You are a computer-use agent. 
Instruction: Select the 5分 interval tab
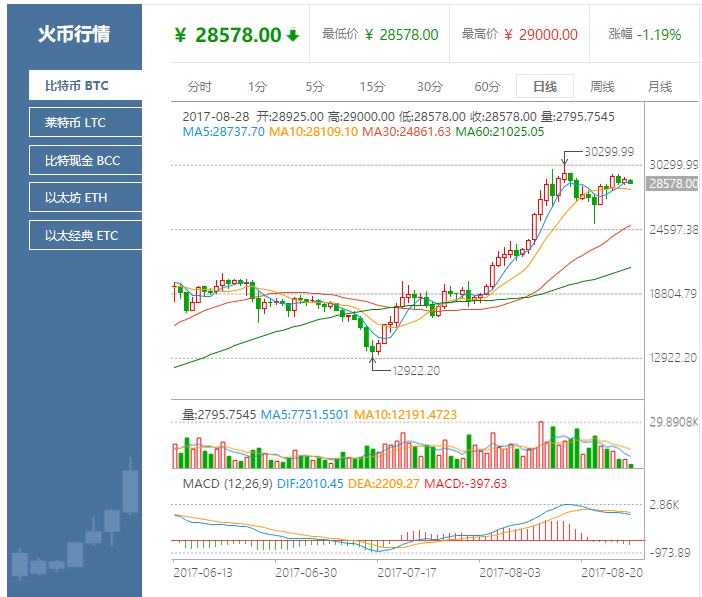pos(315,86)
